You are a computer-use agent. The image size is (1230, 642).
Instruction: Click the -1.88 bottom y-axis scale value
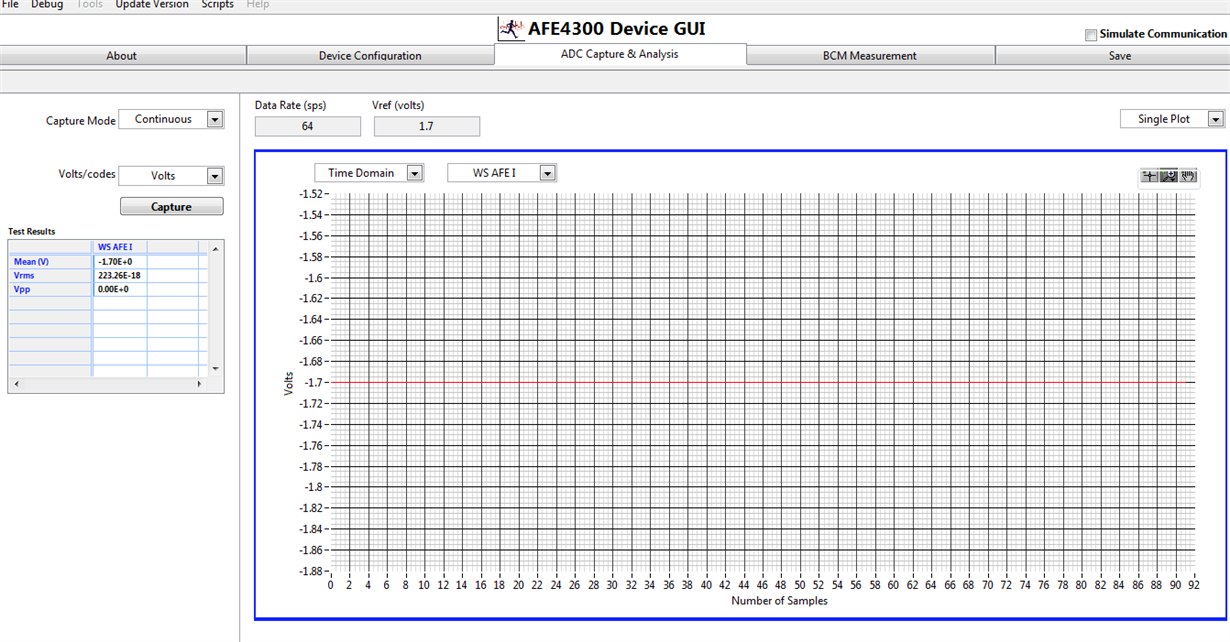tap(310, 571)
